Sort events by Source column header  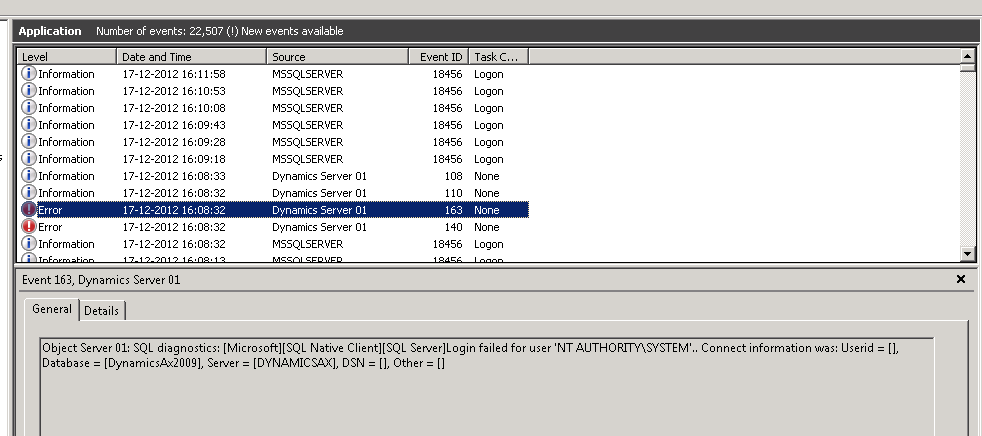338,56
